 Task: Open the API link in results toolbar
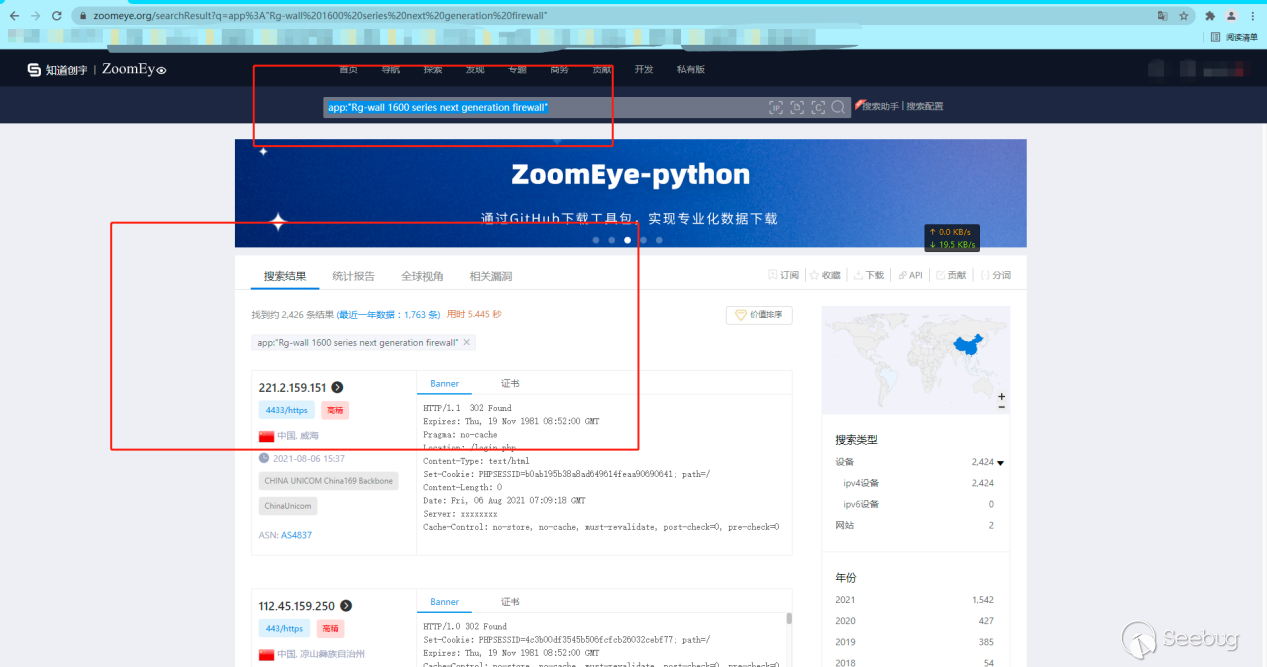pos(910,275)
